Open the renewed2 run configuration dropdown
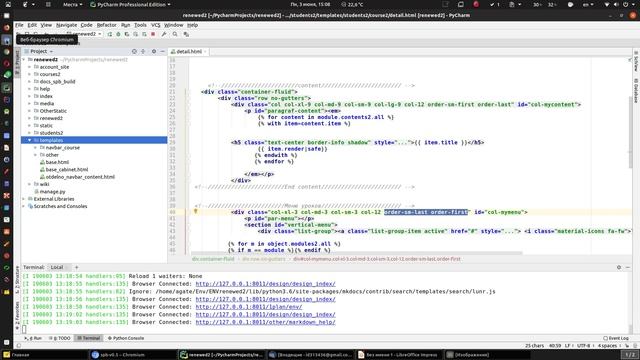640x360 pixels. (84, 34)
